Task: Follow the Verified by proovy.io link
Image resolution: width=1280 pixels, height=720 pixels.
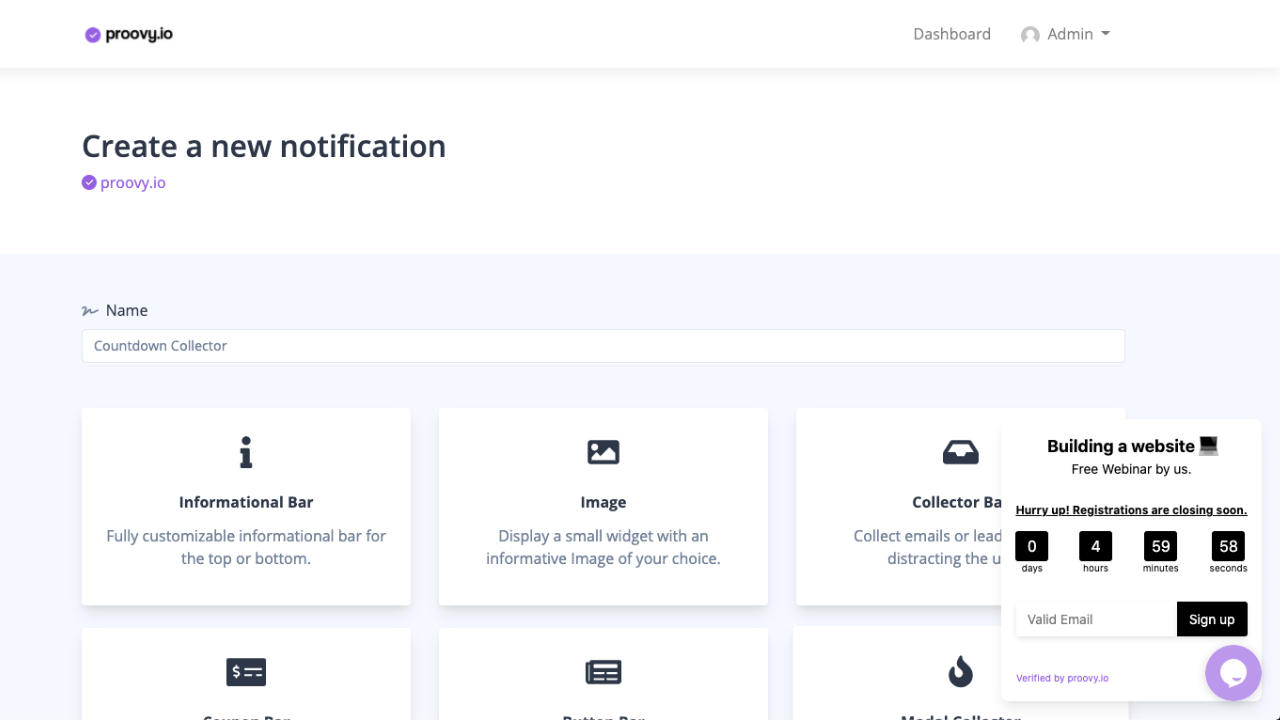Action: [1062, 678]
